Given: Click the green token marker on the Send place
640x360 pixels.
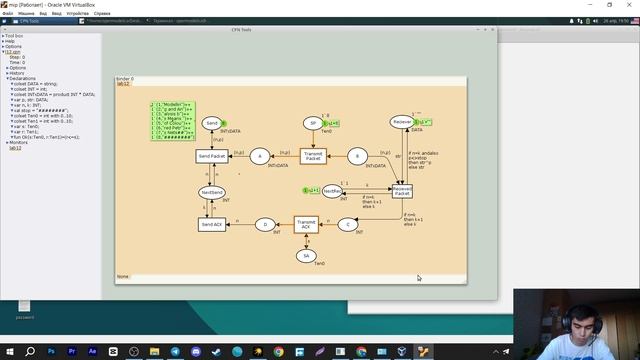Looking at the screenshot, I should click(224, 123).
